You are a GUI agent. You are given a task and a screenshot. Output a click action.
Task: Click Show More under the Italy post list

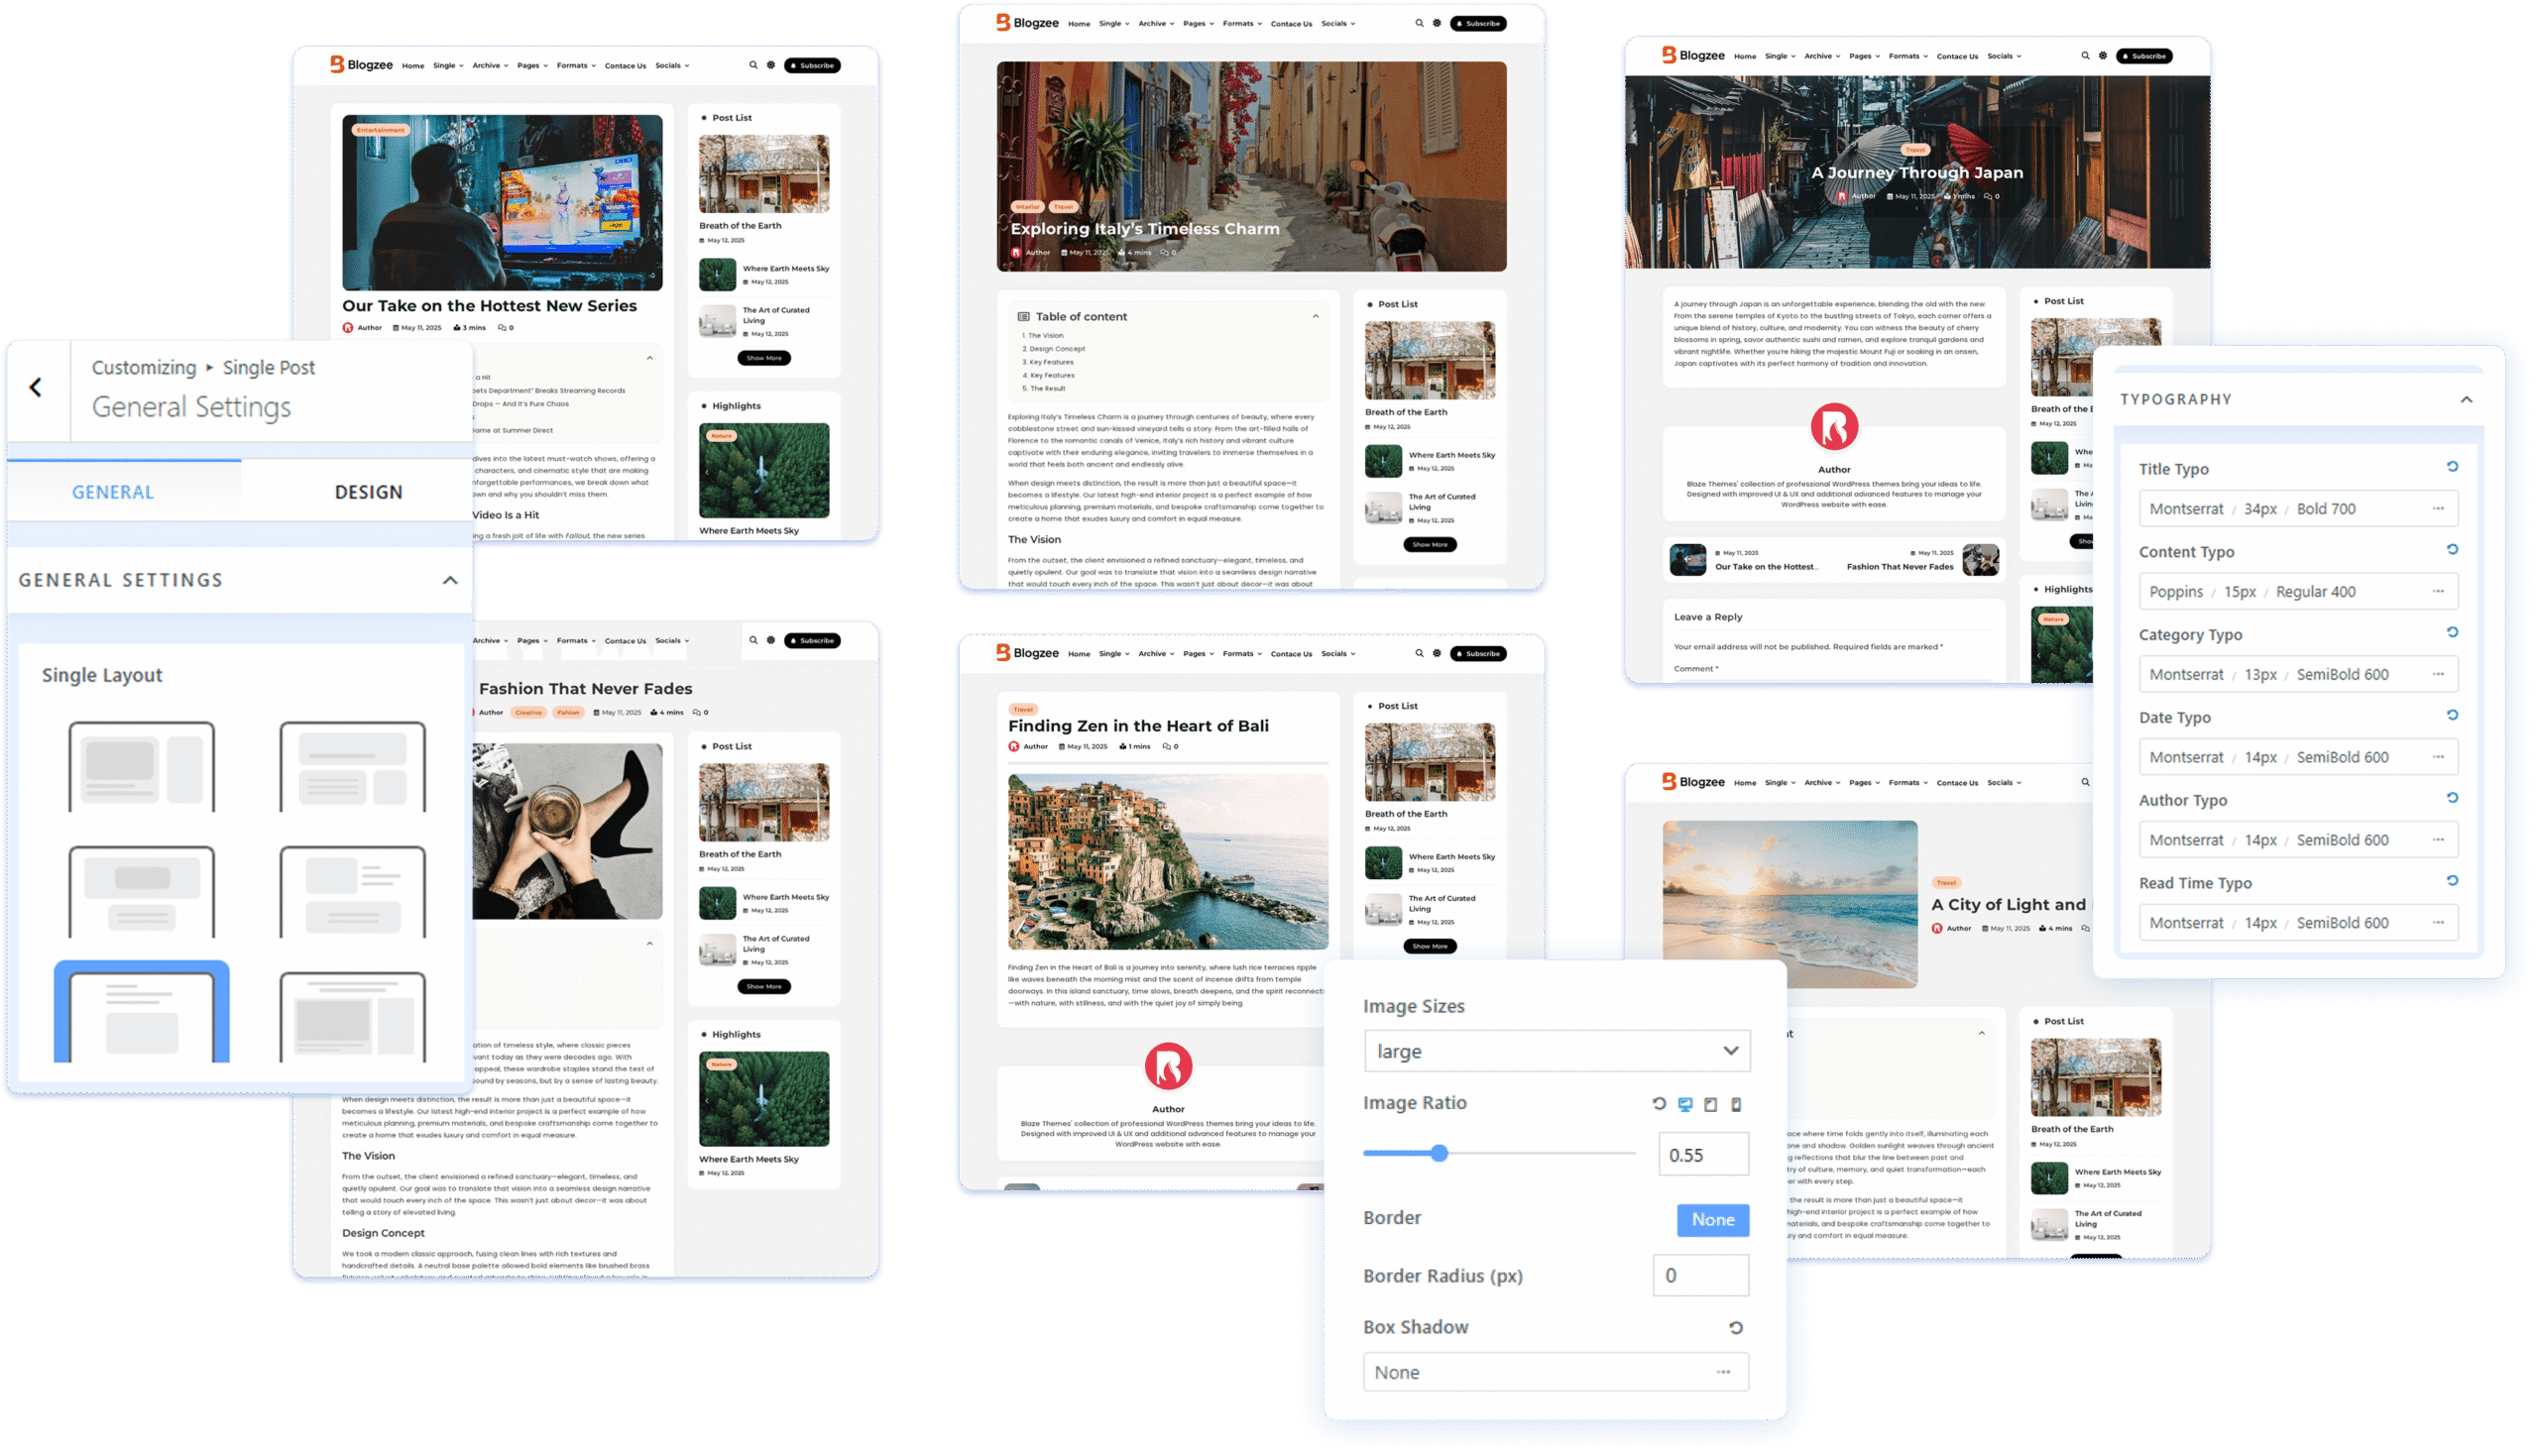(x=1429, y=545)
